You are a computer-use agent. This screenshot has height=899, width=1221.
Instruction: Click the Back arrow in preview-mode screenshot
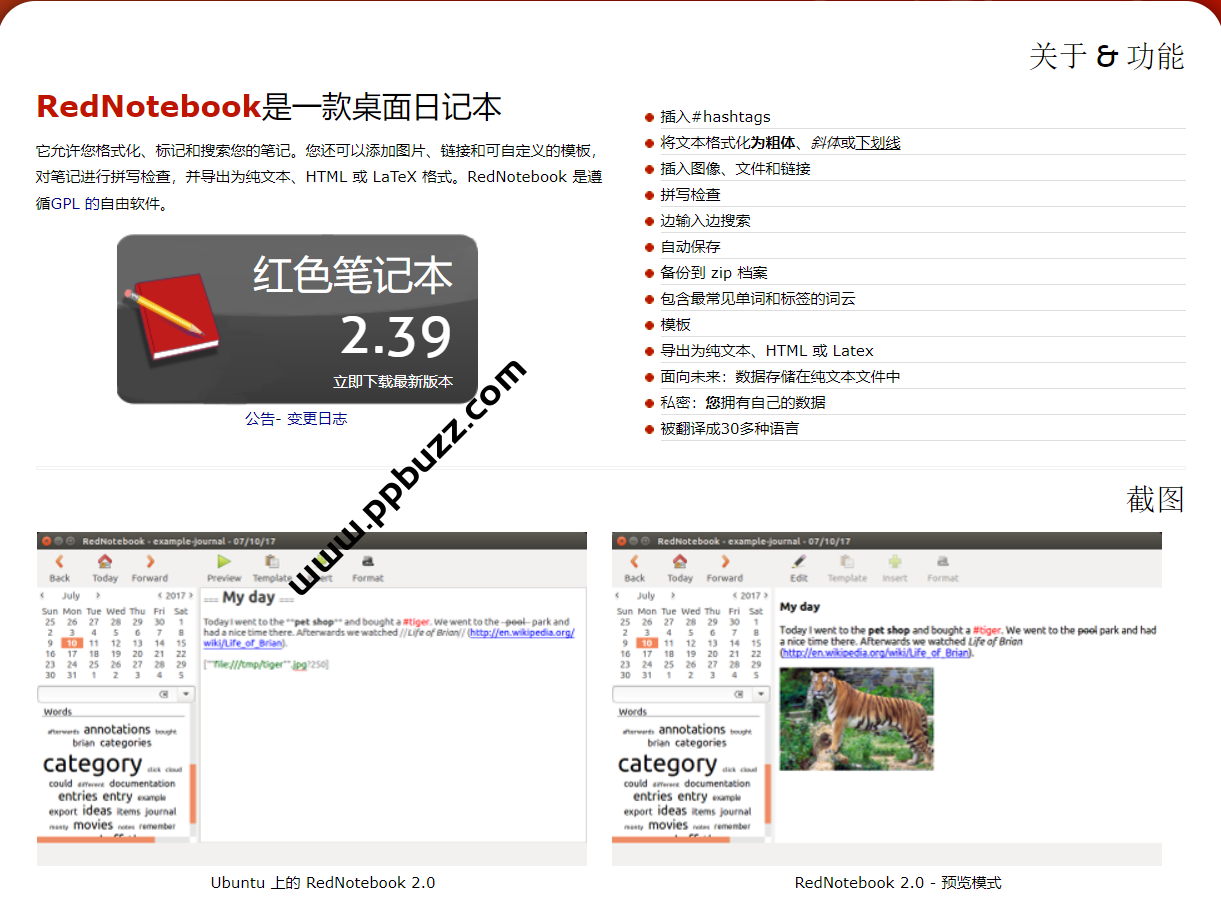click(634, 562)
